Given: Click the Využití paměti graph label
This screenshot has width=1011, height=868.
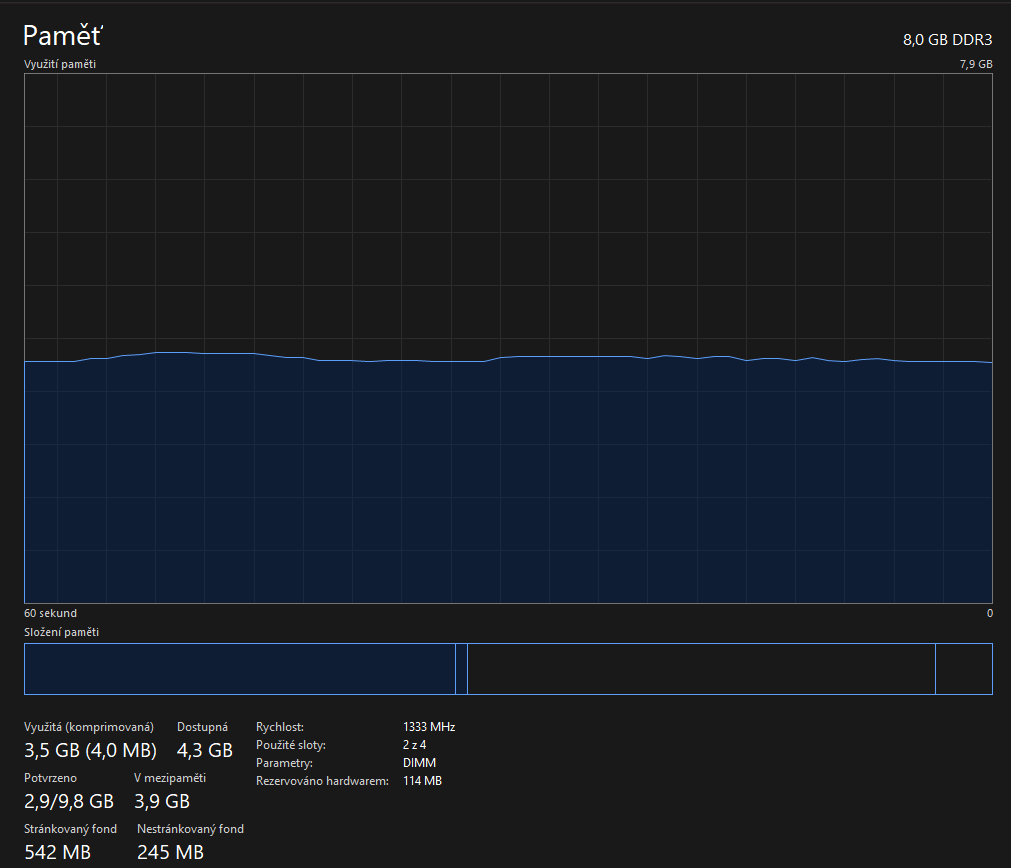Looking at the screenshot, I should (x=60, y=64).
